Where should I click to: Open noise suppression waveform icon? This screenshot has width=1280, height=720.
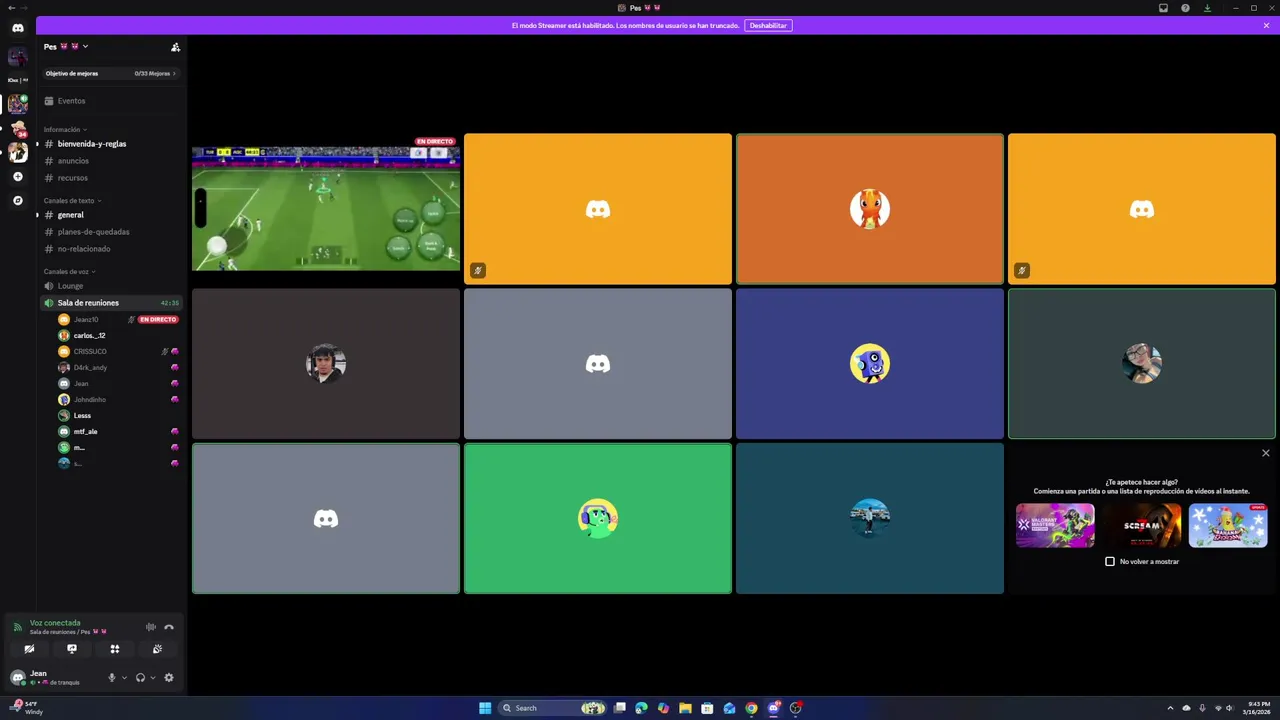151,627
